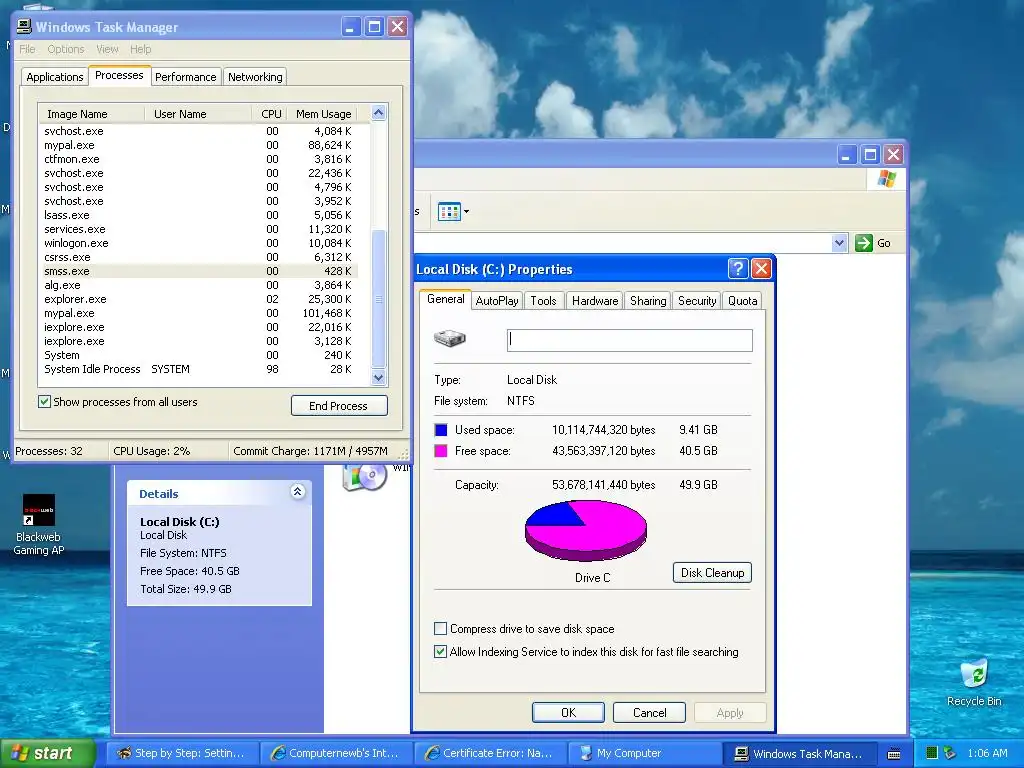This screenshot has height=768, width=1024.
Task: Click the hard drive icon in Properties
Action: 449,338
